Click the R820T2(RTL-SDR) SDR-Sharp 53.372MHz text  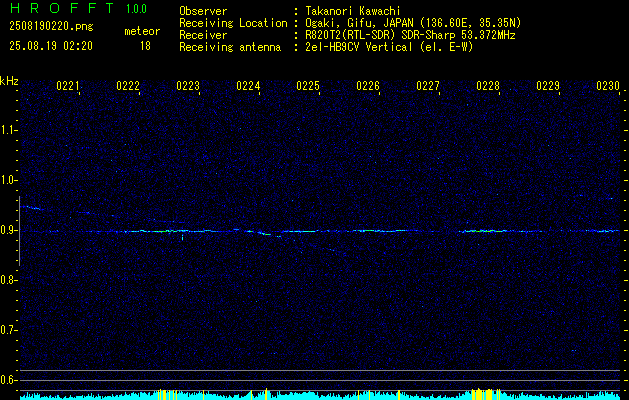(410, 35)
